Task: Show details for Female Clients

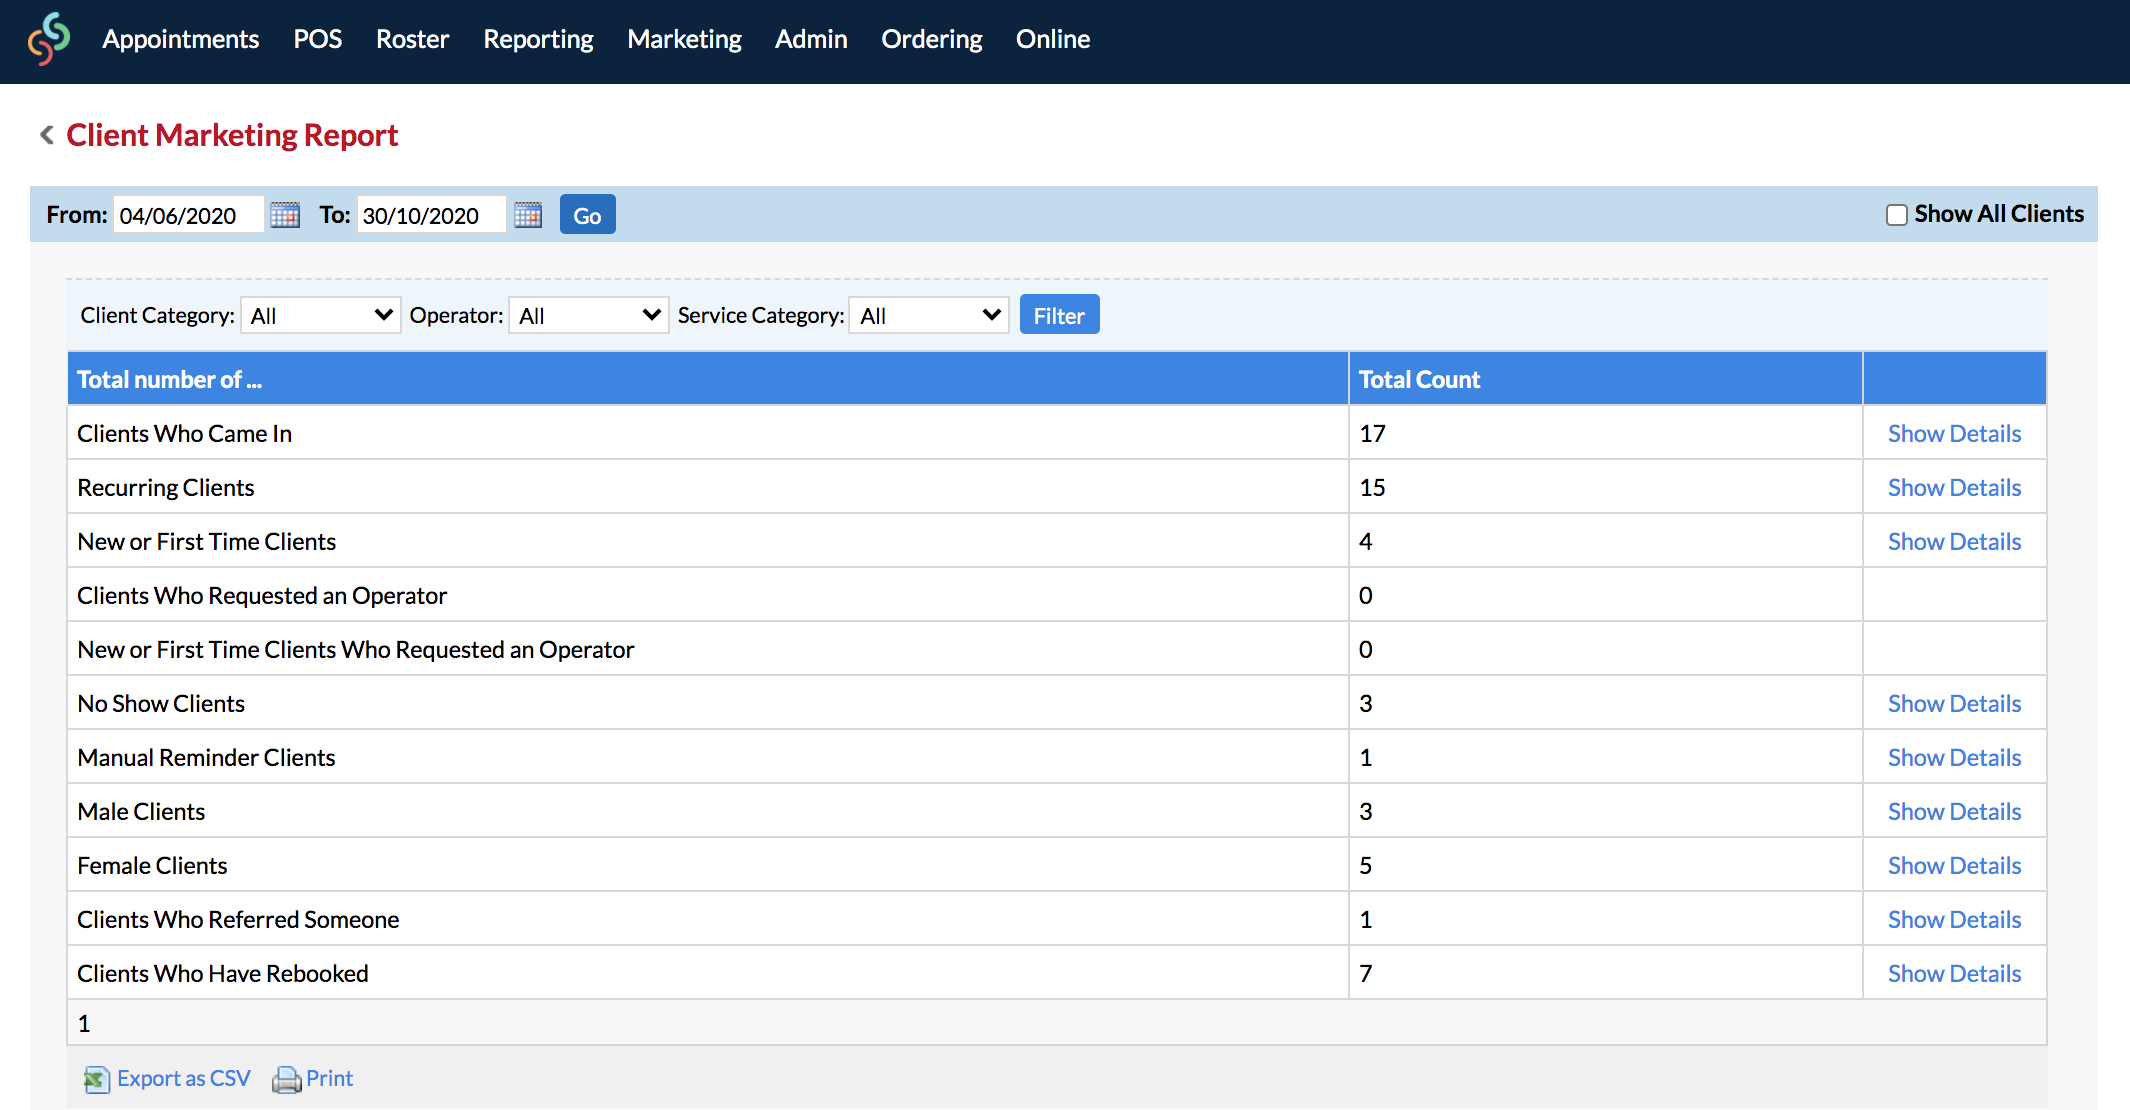Action: (x=1955, y=865)
